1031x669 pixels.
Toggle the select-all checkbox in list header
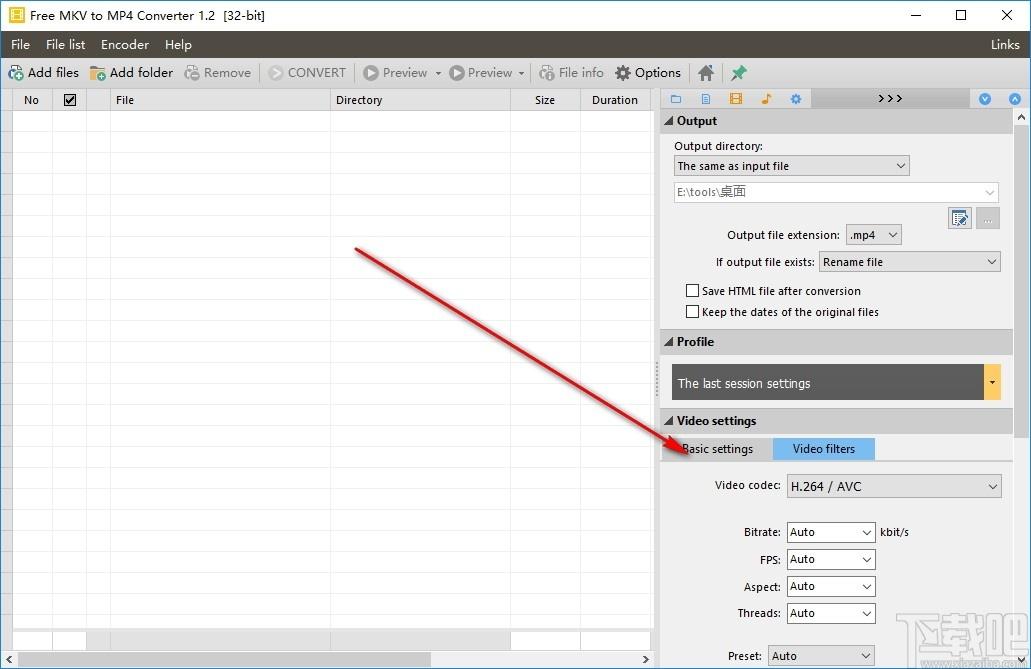pyautogui.click(x=70, y=100)
